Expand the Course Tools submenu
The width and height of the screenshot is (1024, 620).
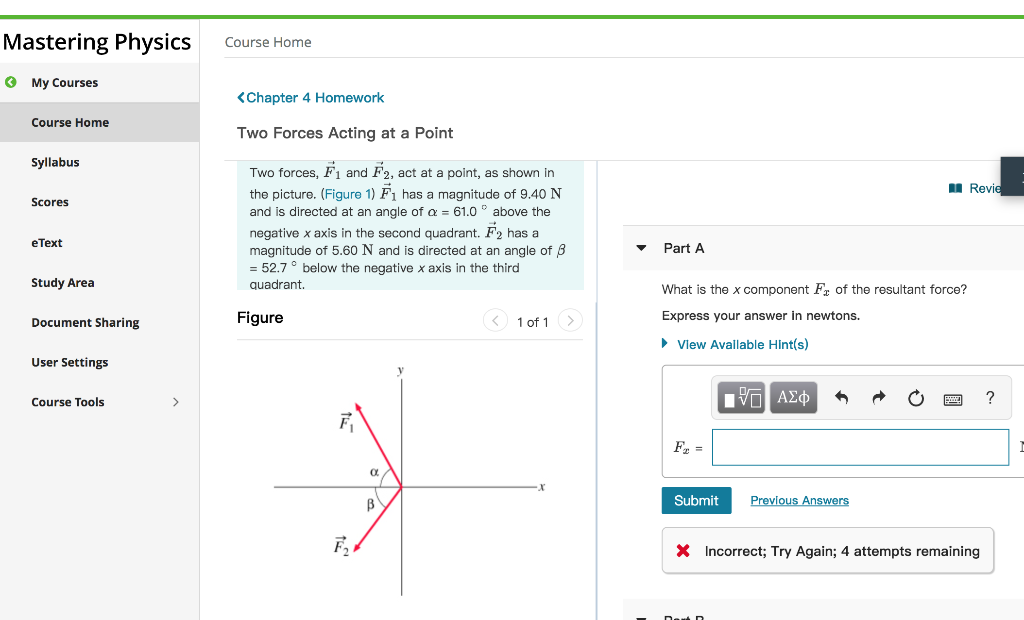click(x=175, y=402)
